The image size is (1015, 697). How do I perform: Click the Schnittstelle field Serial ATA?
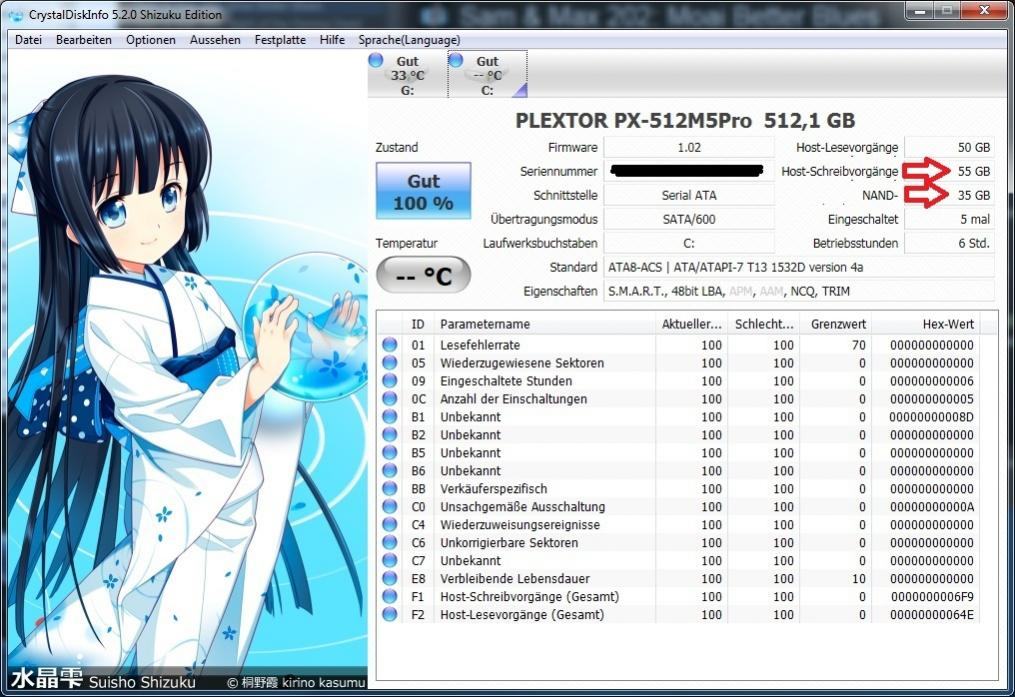pos(689,195)
